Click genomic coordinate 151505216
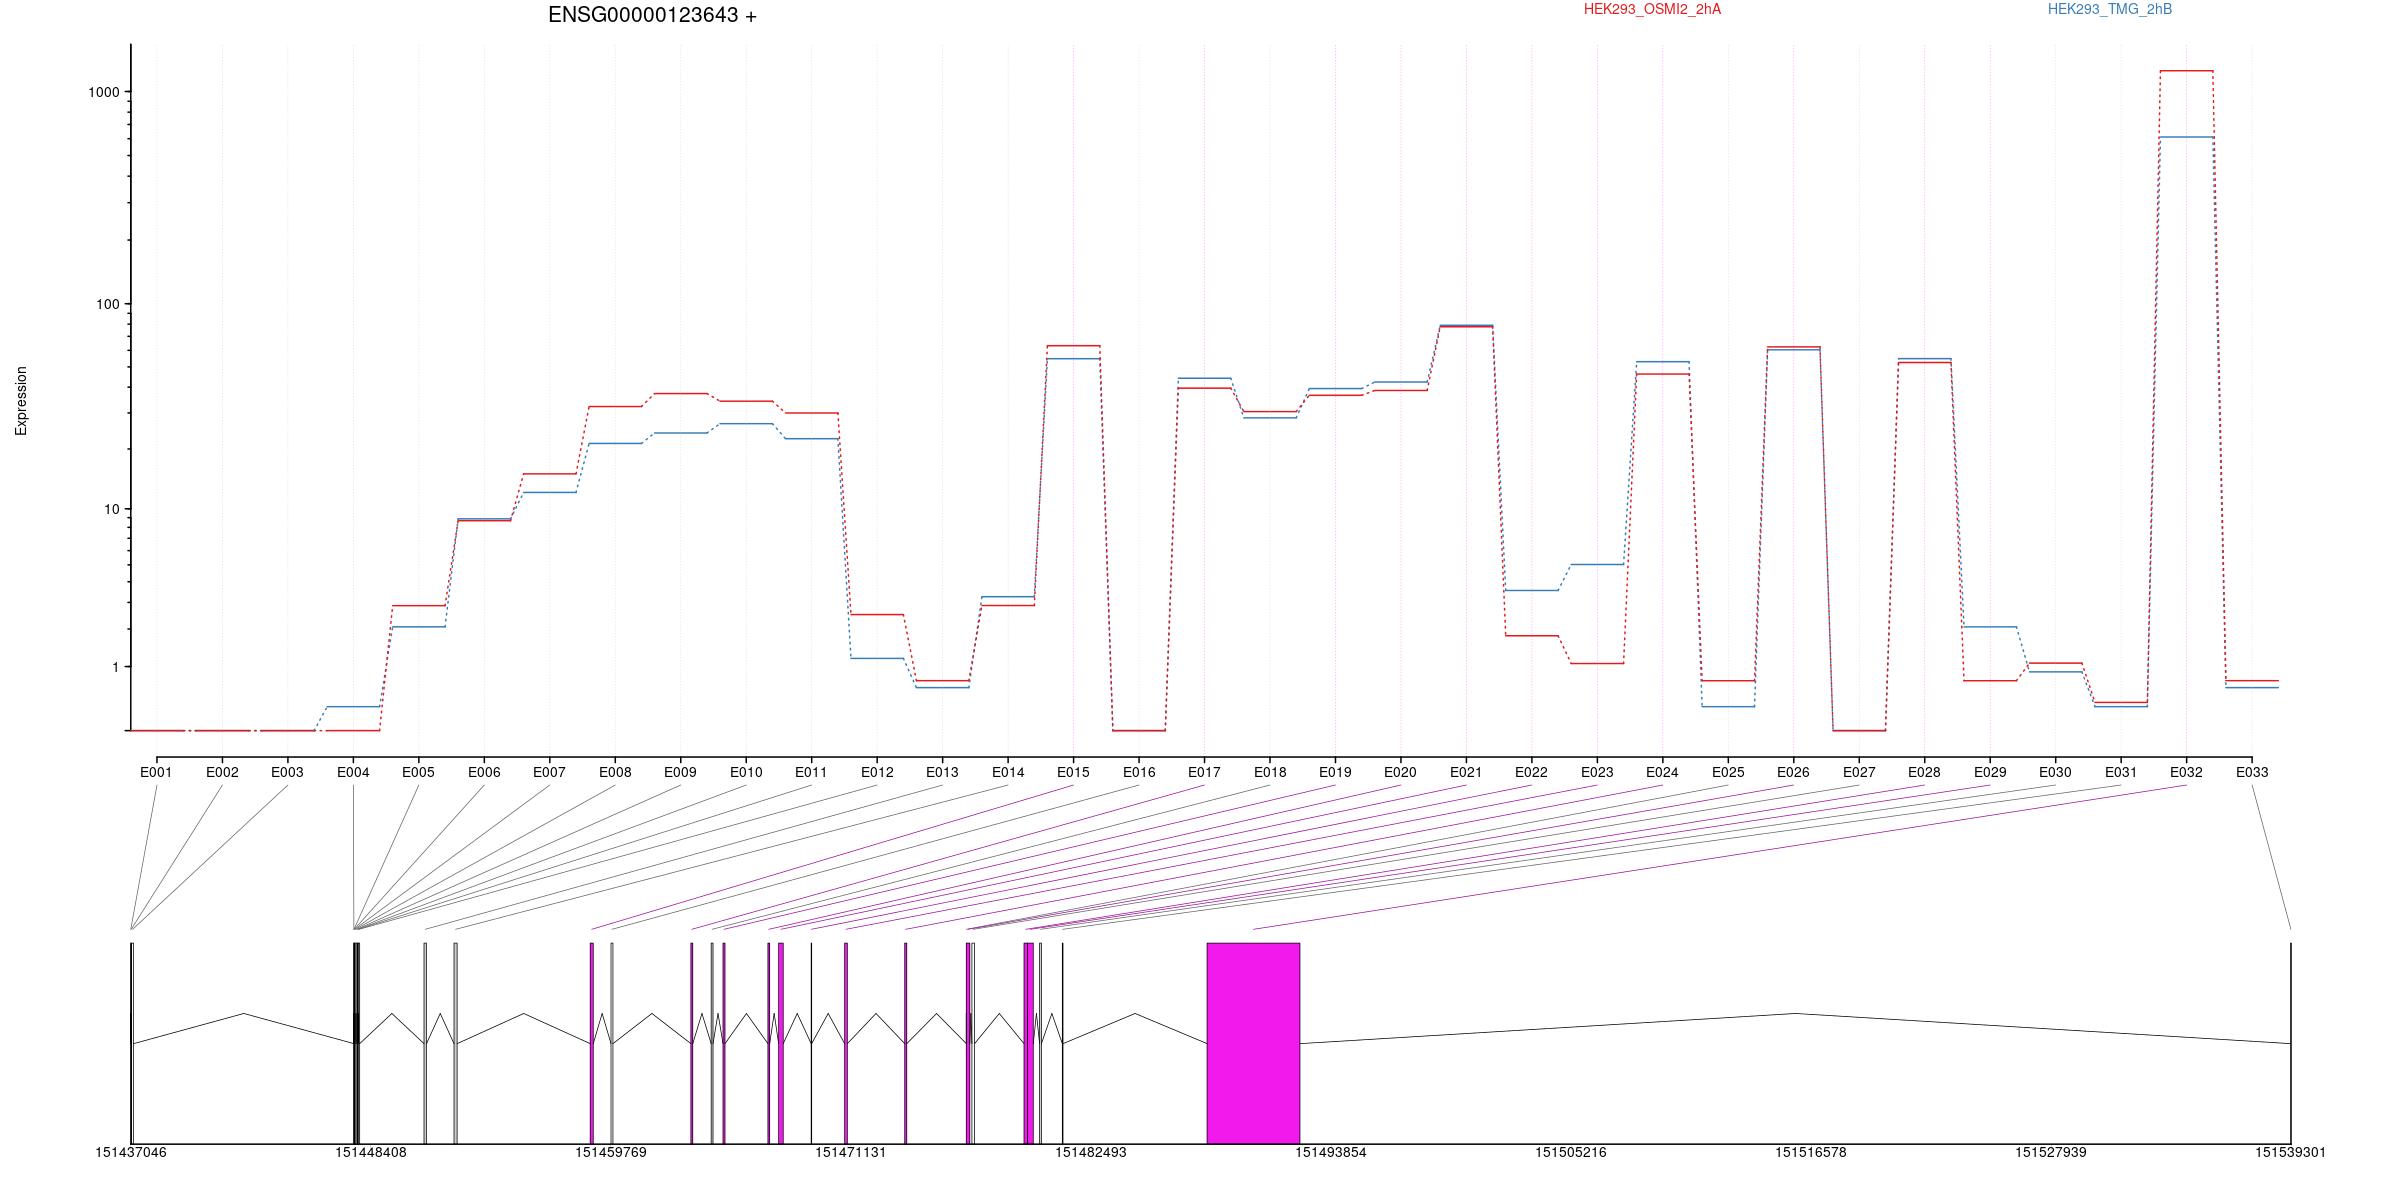2400x1200 pixels. [x=1571, y=1152]
